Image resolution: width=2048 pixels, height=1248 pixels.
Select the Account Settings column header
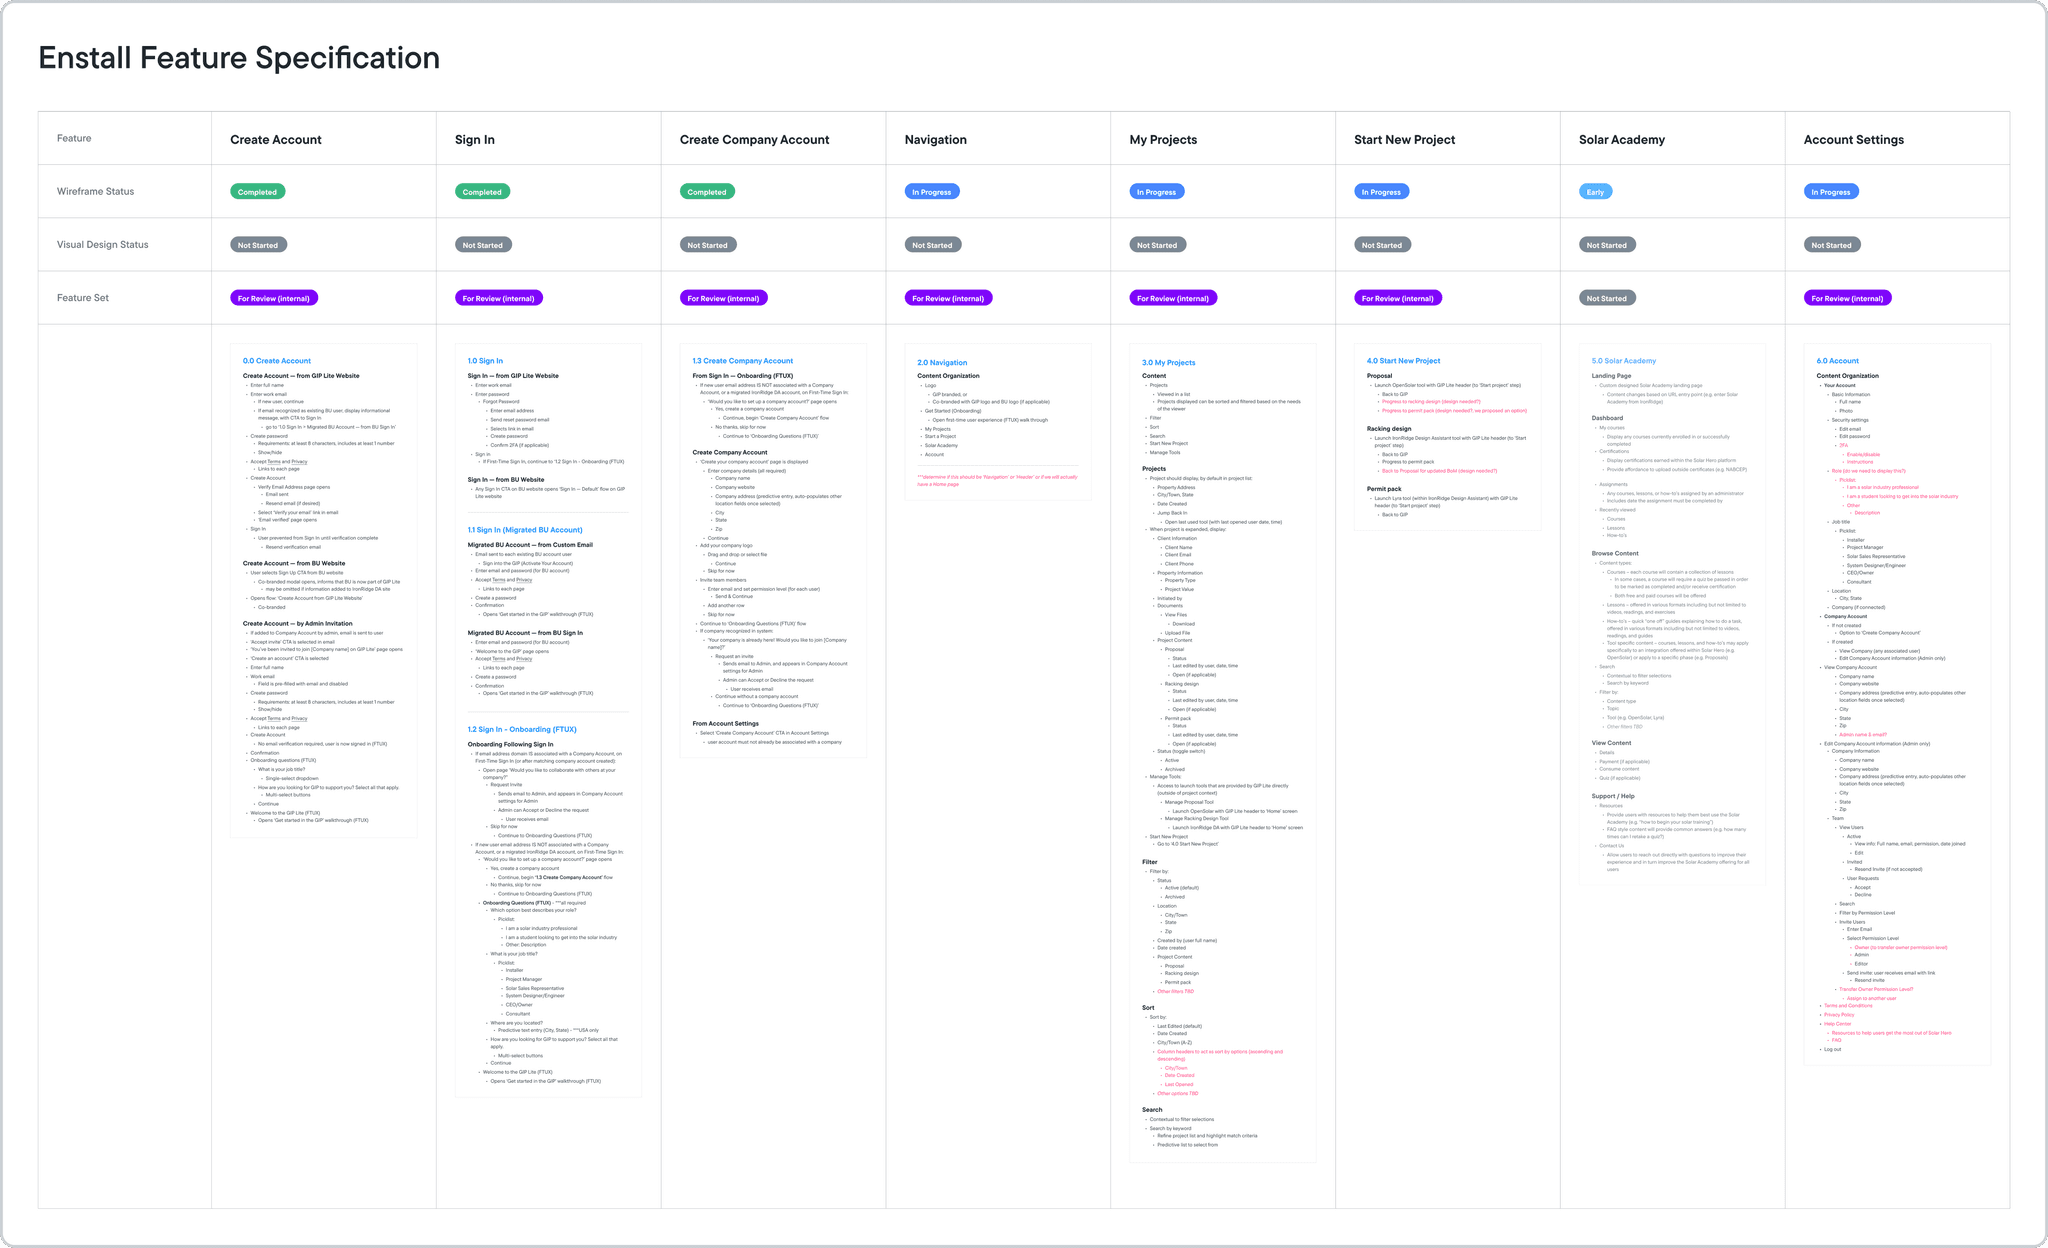(x=1854, y=140)
